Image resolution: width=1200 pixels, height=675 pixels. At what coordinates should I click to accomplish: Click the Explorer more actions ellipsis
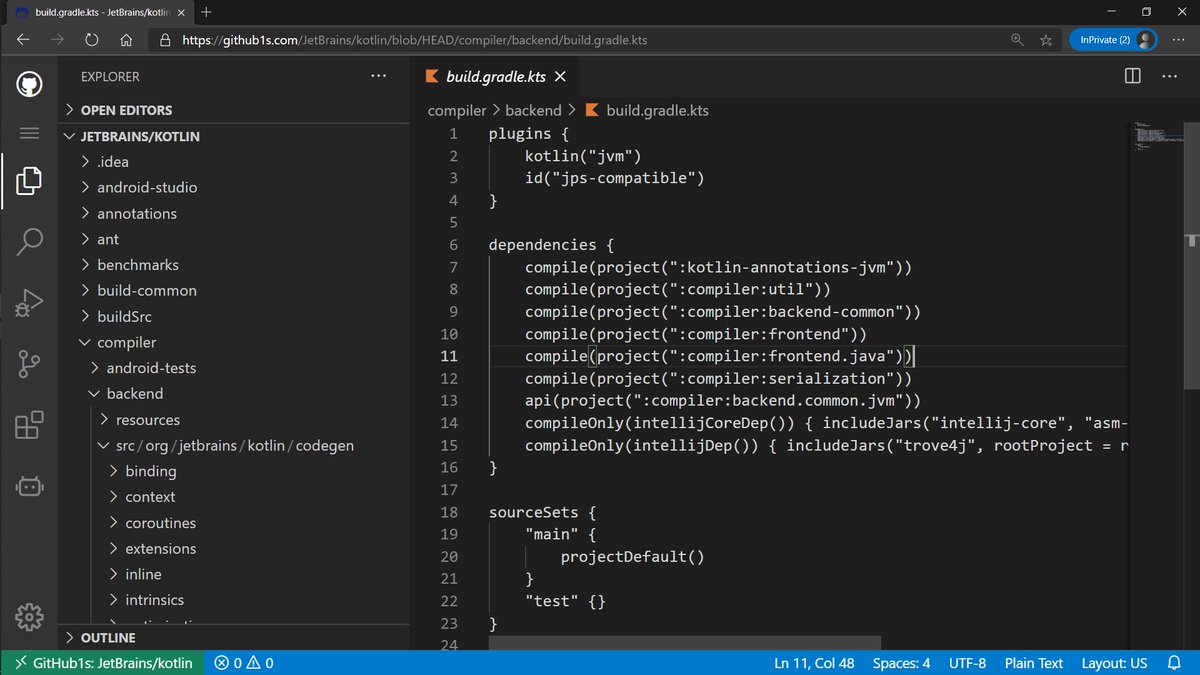[378, 76]
